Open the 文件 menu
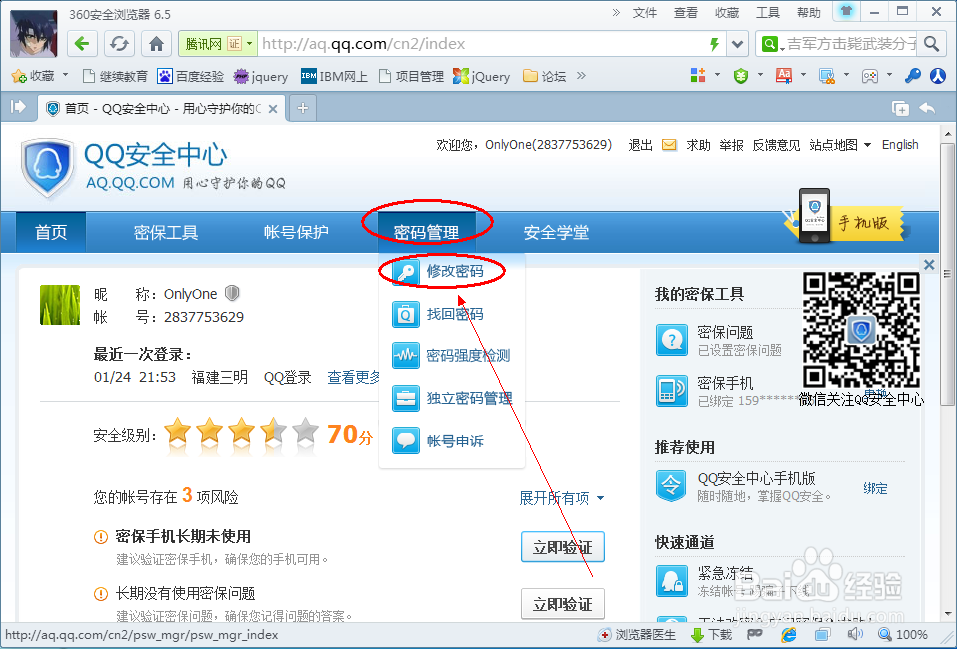Image resolution: width=957 pixels, height=649 pixels. tap(645, 13)
